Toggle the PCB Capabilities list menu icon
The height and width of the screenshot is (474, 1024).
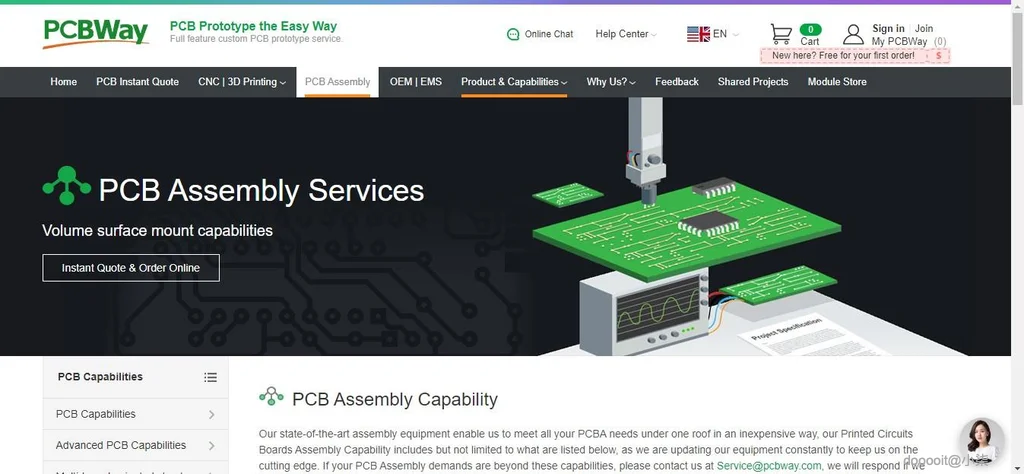point(210,377)
